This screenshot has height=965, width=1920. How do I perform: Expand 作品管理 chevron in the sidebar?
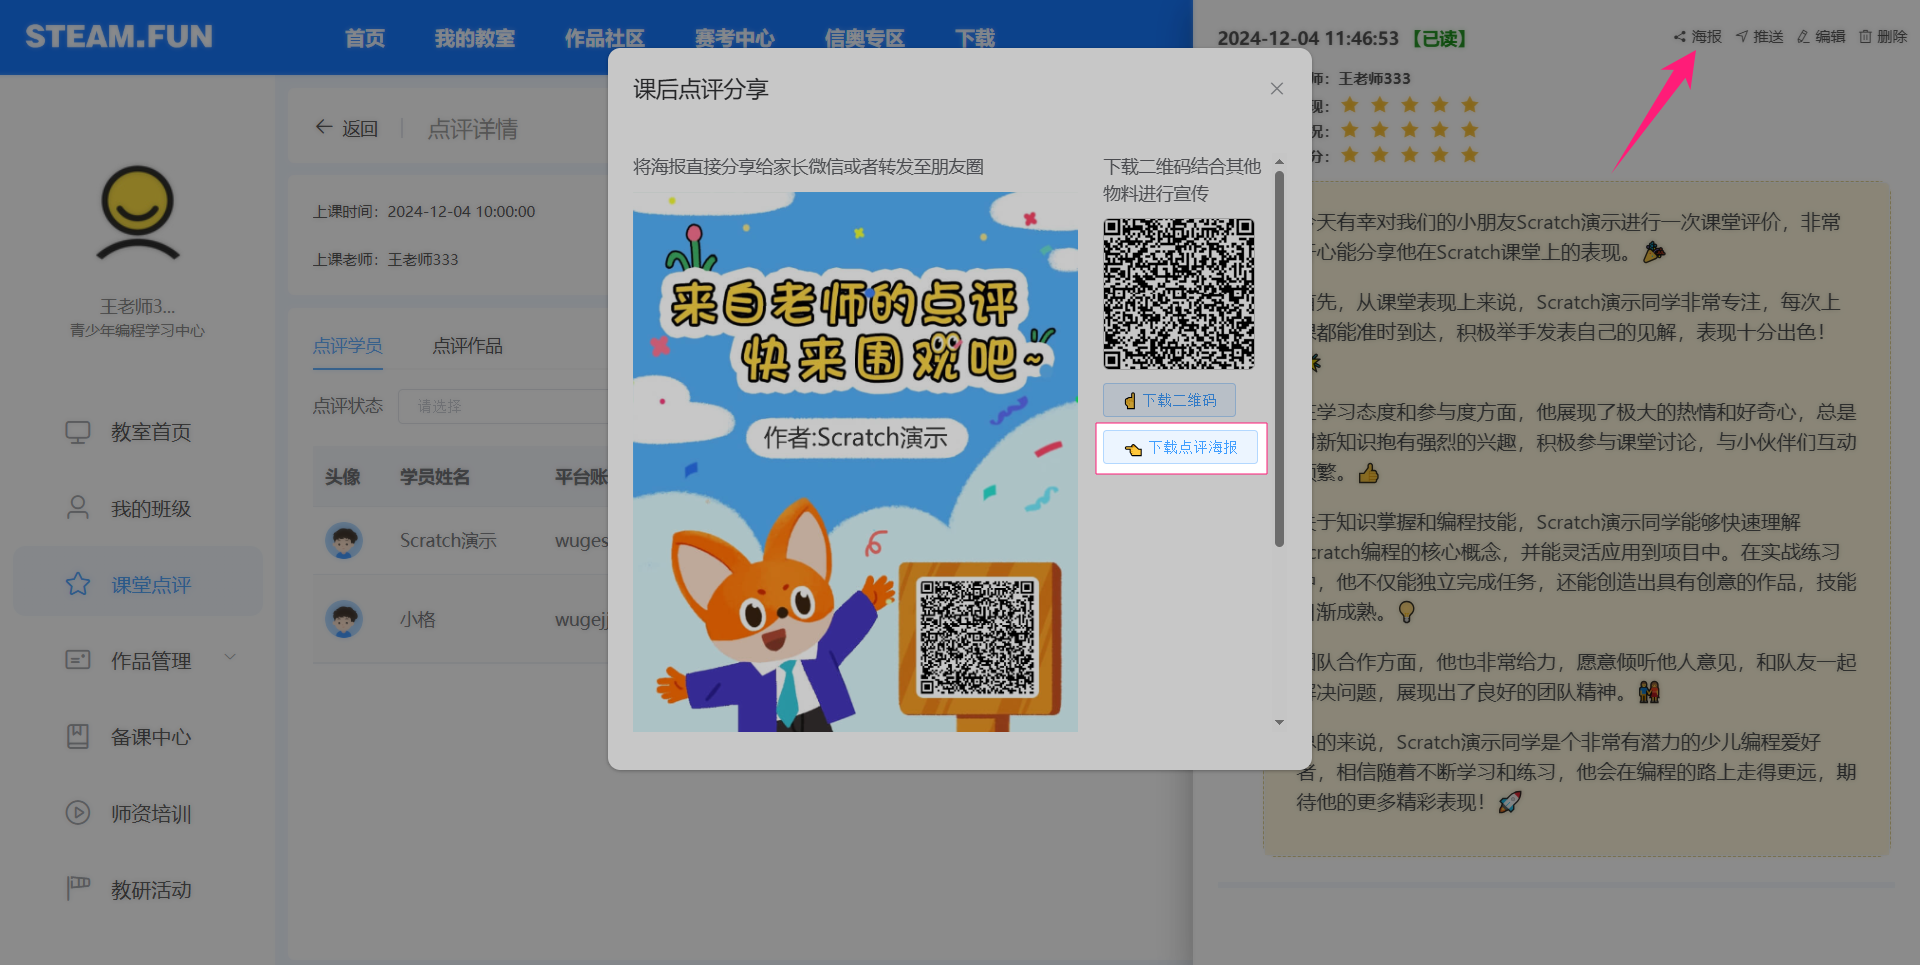coord(231,658)
